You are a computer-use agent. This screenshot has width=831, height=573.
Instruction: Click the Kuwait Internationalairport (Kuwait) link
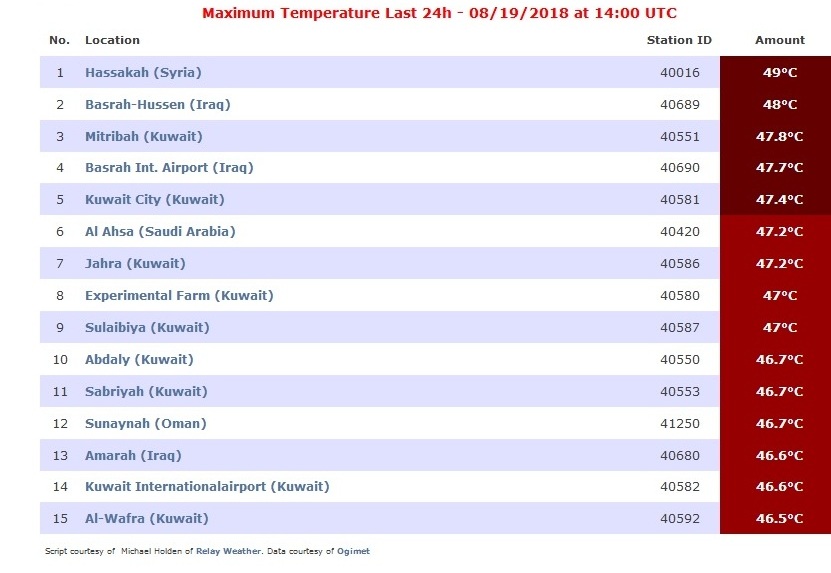(x=207, y=487)
